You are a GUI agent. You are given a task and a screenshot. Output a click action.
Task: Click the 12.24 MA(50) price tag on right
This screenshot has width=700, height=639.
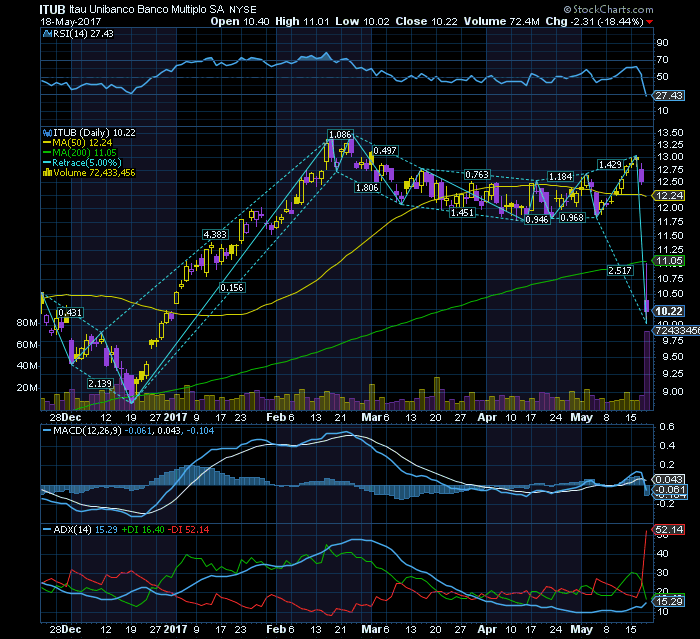point(669,196)
